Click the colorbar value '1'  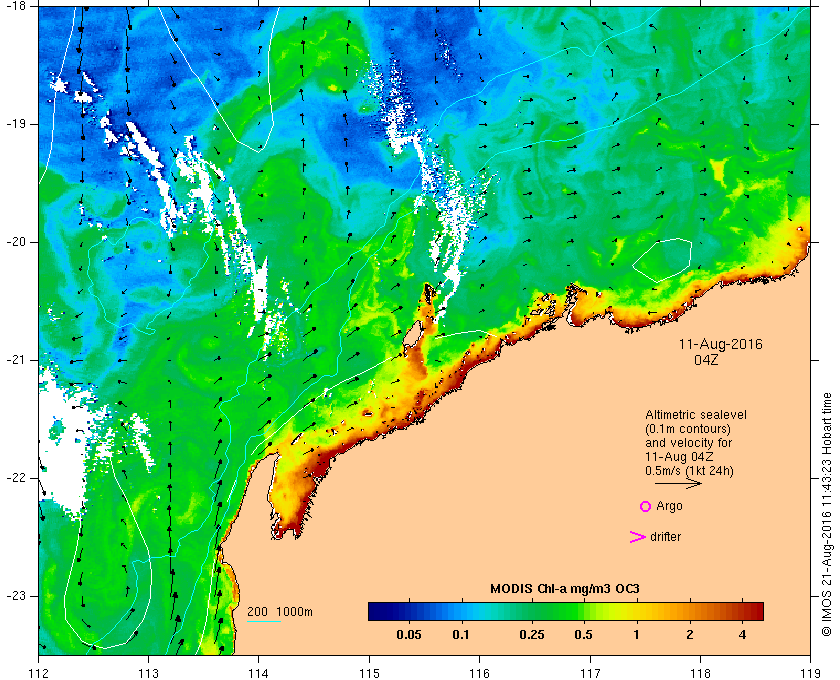[636, 635]
